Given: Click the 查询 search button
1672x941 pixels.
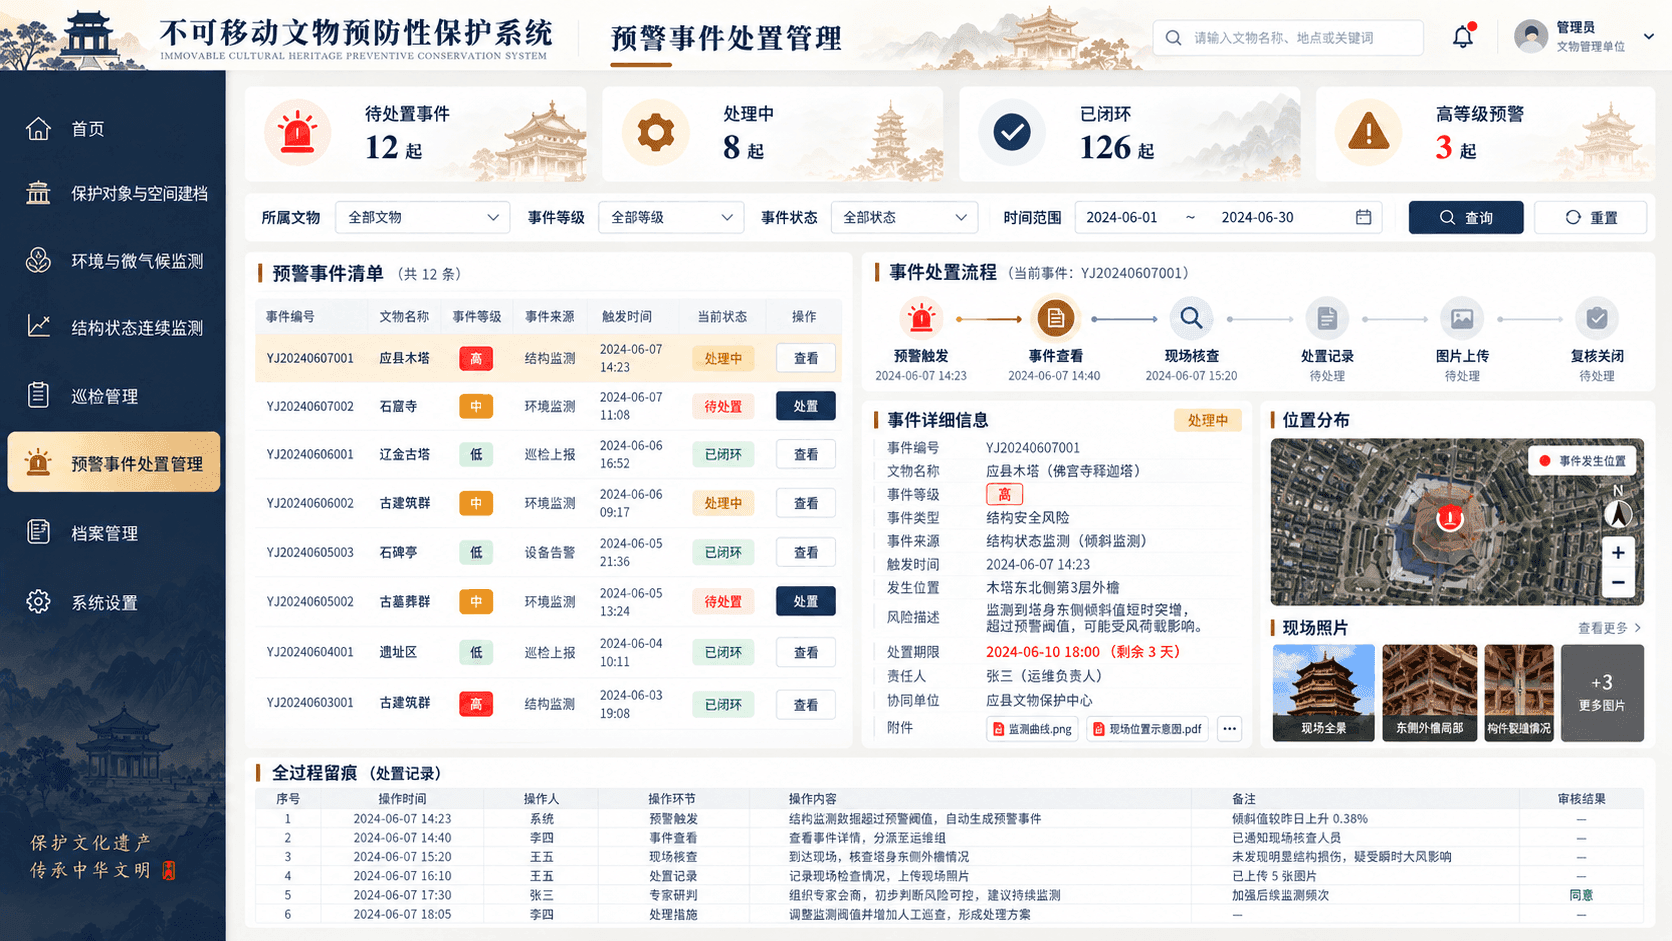Looking at the screenshot, I should point(1466,217).
